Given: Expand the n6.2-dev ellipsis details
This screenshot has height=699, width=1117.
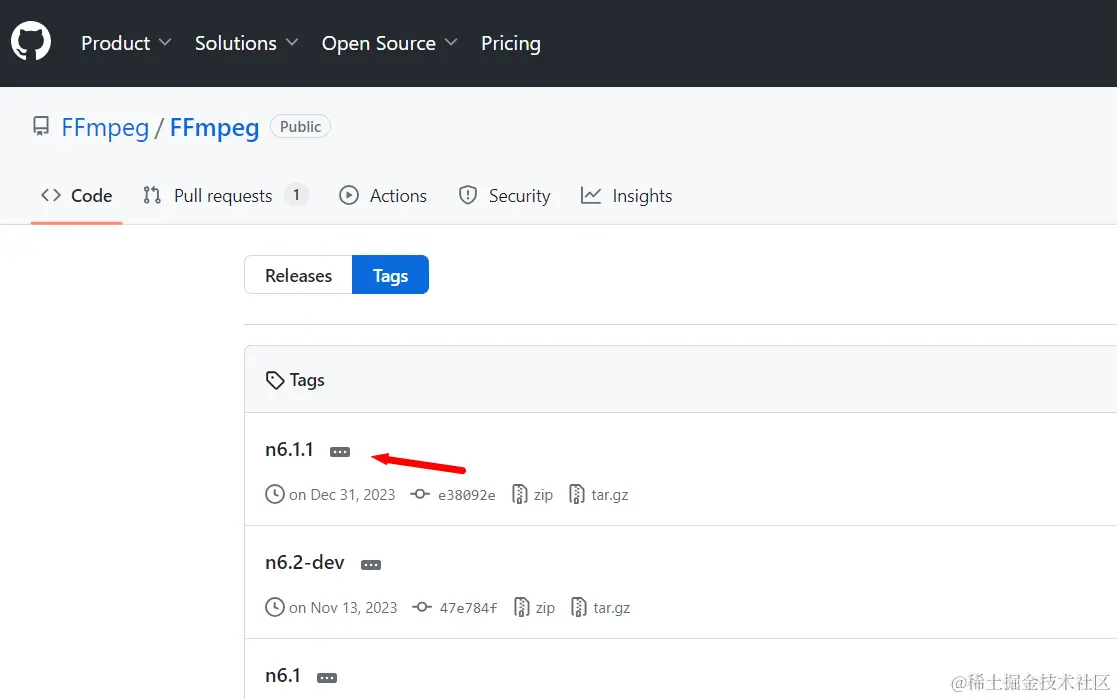Looking at the screenshot, I should (371, 565).
